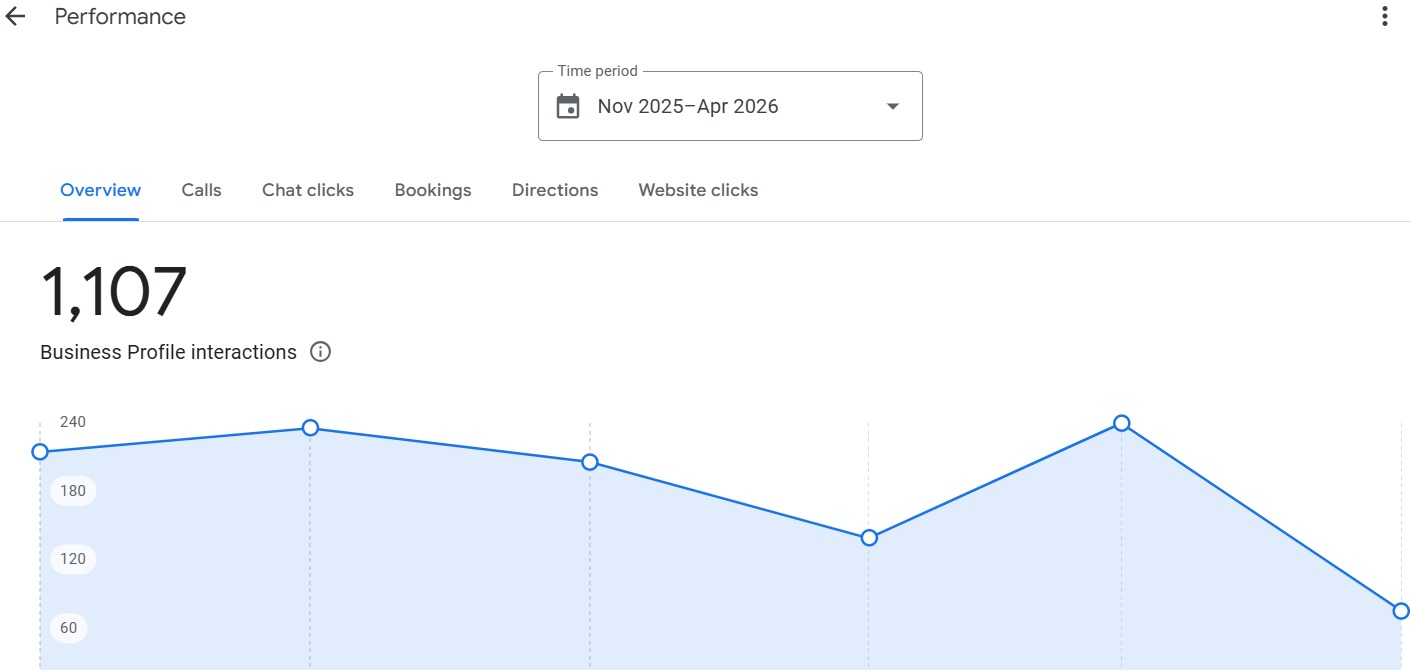The width and height of the screenshot is (1411, 670).
Task: Click the 1,107 interactions total
Action: click(114, 290)
